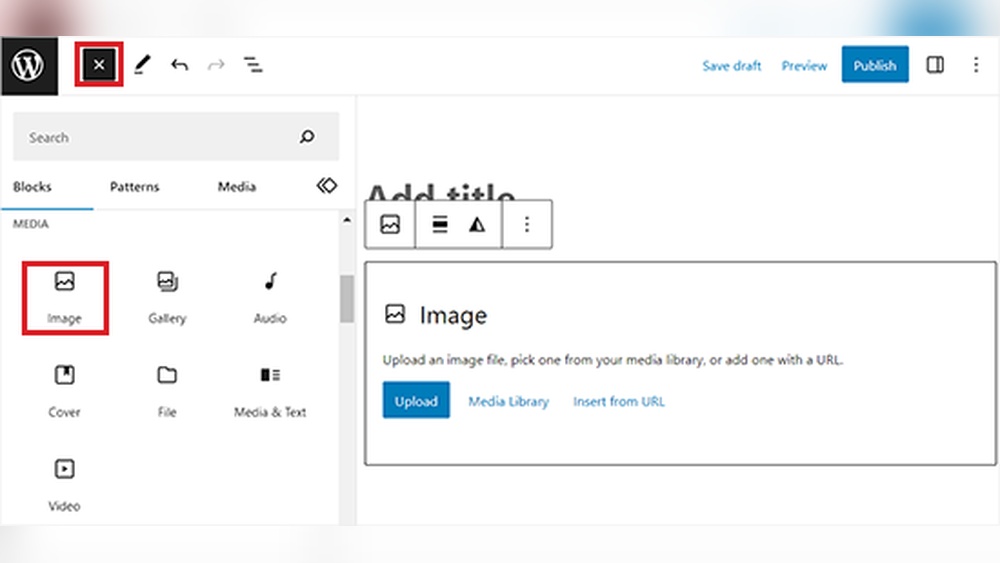Click the Image placeholder heading text
Screen dimensions: 1000x563
click(x=453, y=315)
